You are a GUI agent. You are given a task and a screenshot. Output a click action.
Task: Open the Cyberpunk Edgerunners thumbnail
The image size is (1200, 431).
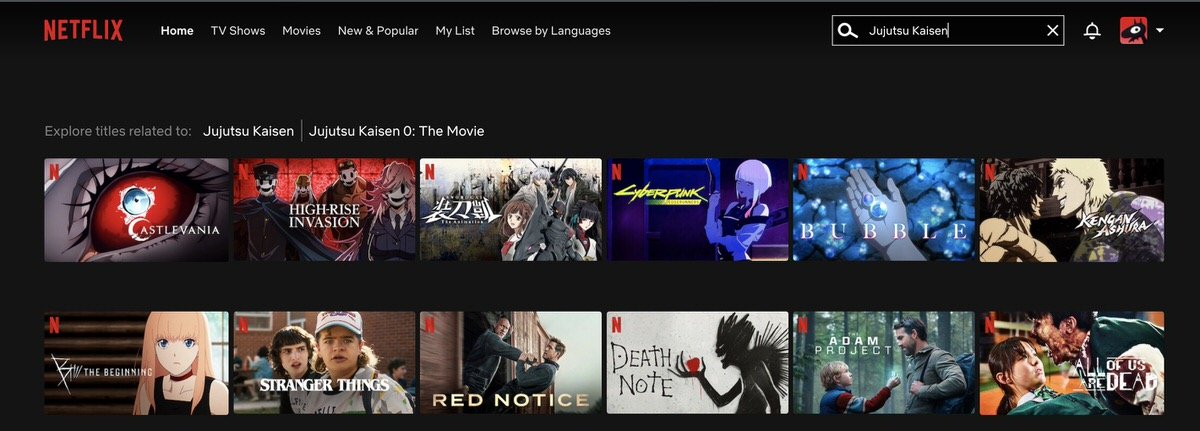698,210
